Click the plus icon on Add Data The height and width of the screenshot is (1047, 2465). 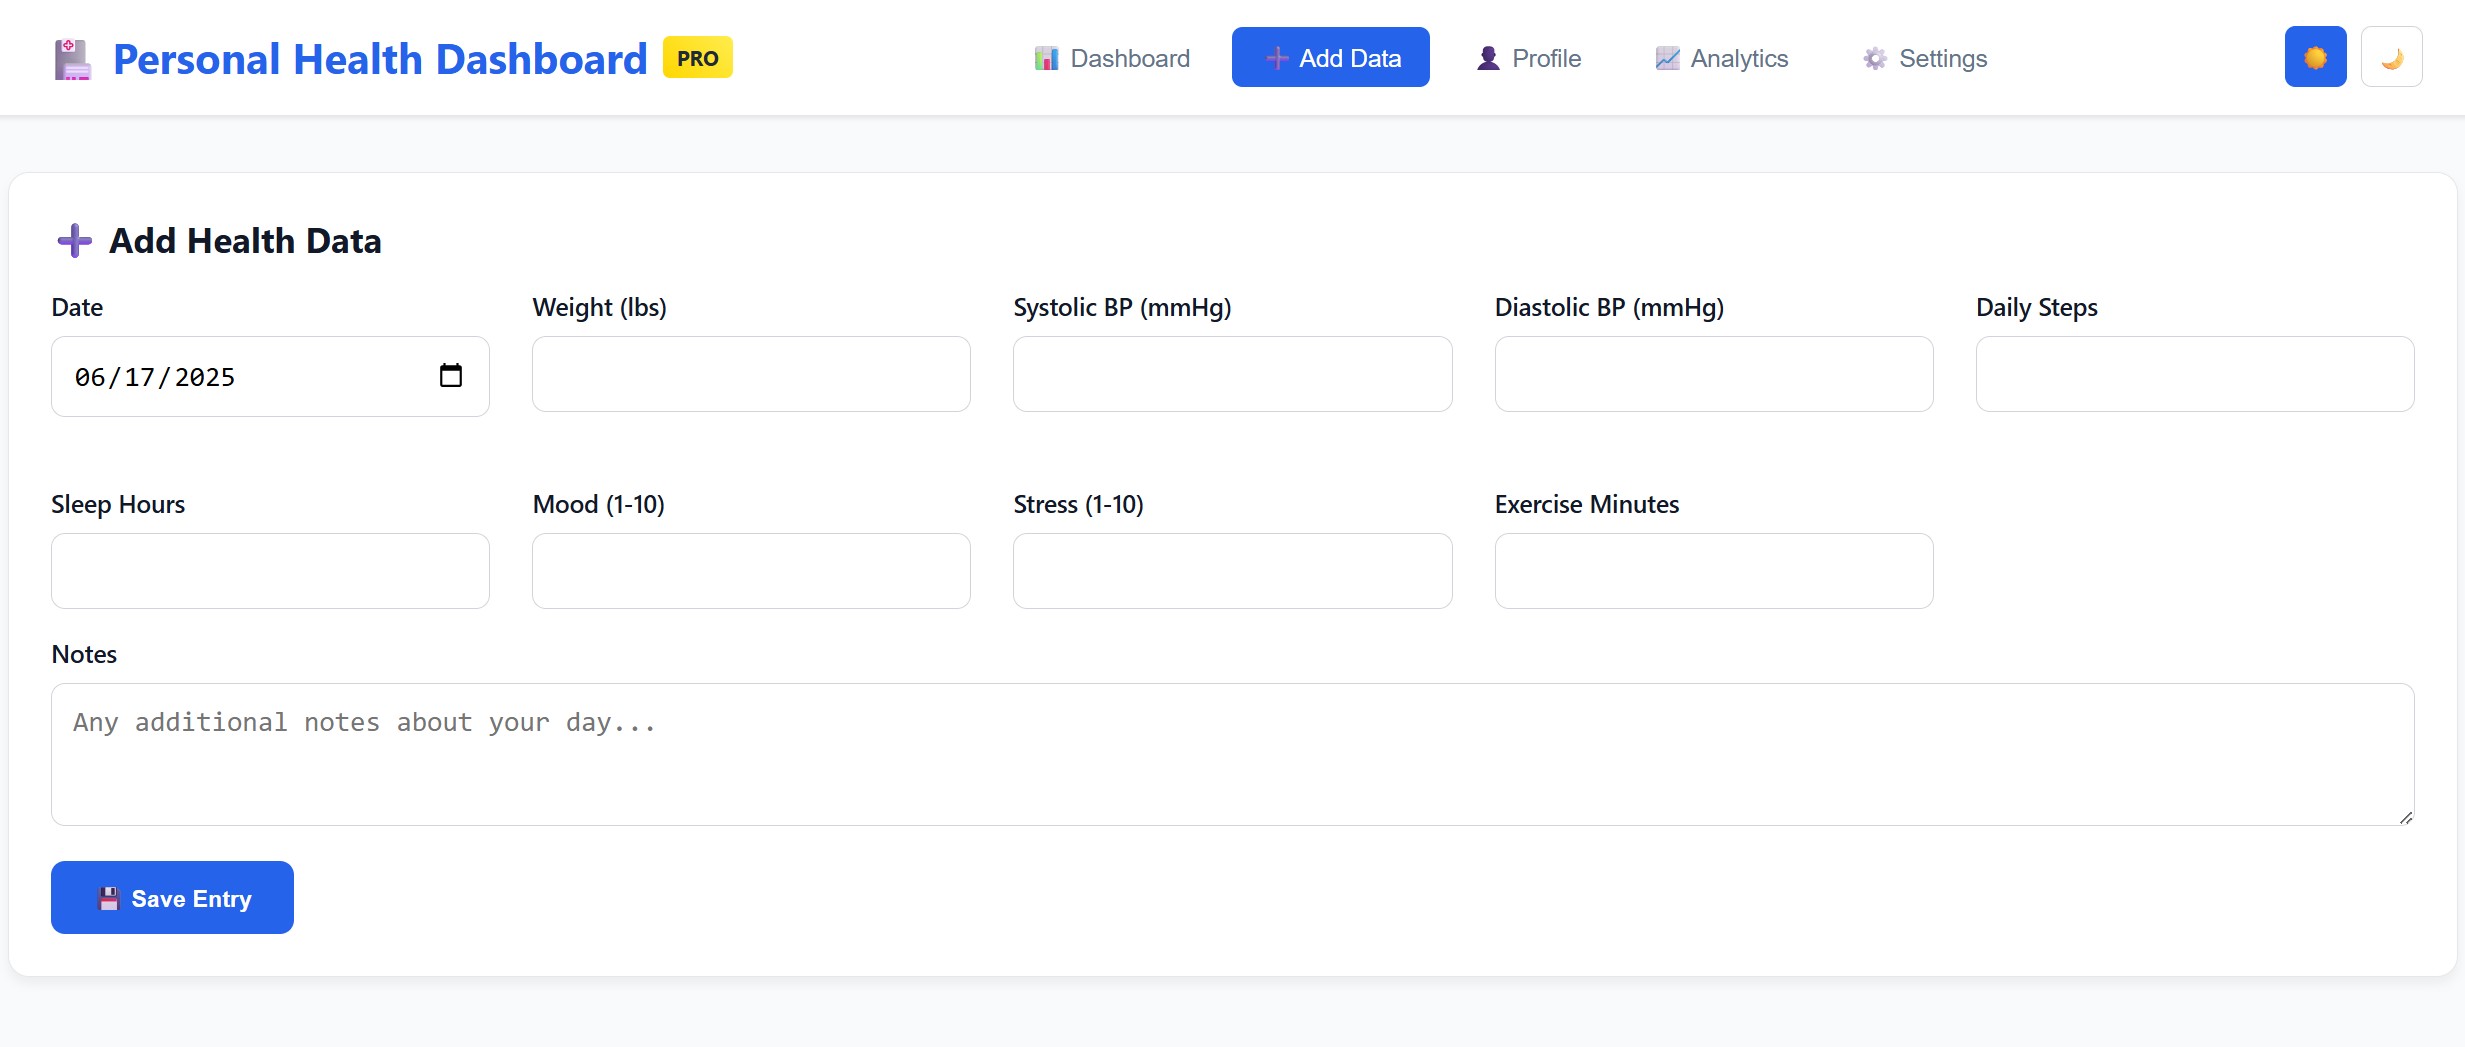(1277, 57)
